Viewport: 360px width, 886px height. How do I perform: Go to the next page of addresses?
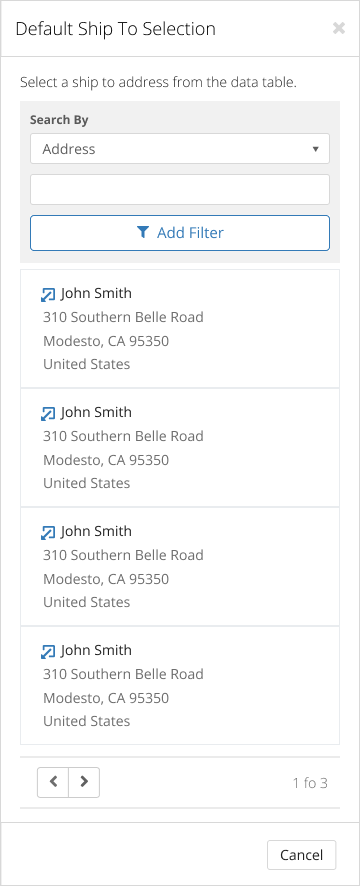[x=84, y=782]
